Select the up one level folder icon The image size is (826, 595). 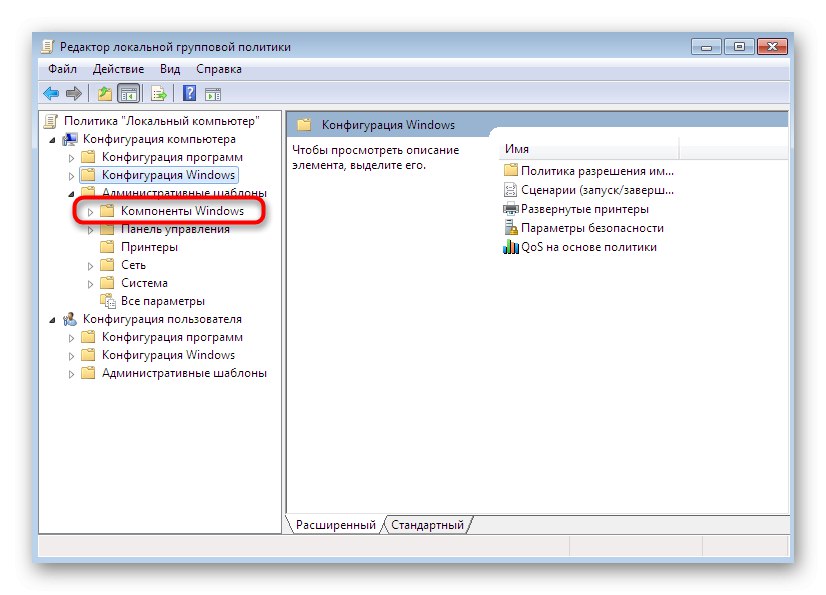tap(103, 92)
